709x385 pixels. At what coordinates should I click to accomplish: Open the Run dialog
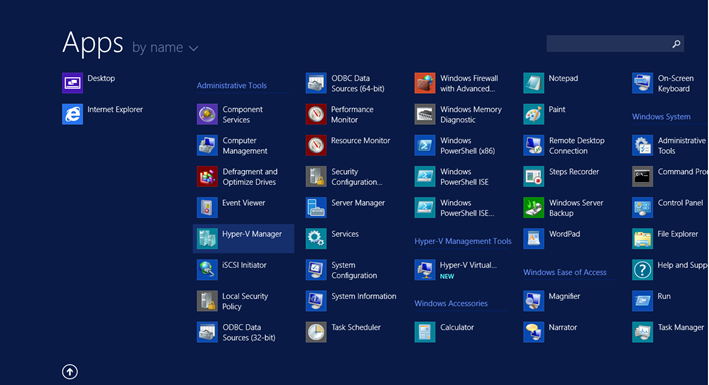click(x=652, y=301)
